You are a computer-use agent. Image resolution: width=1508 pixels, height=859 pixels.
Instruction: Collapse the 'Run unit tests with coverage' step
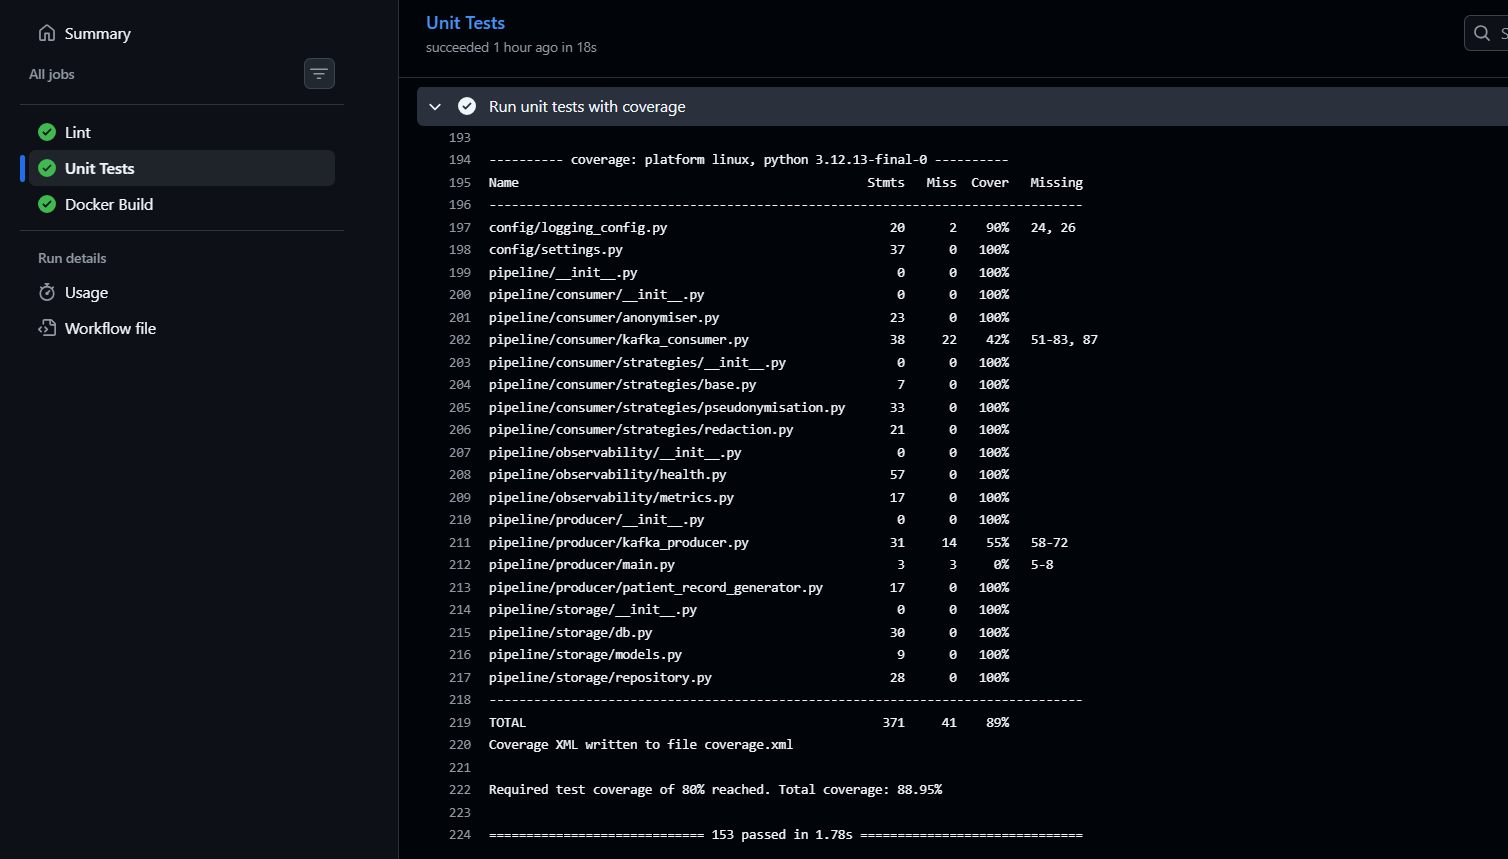pyautogui.click(x=435, y=106)
